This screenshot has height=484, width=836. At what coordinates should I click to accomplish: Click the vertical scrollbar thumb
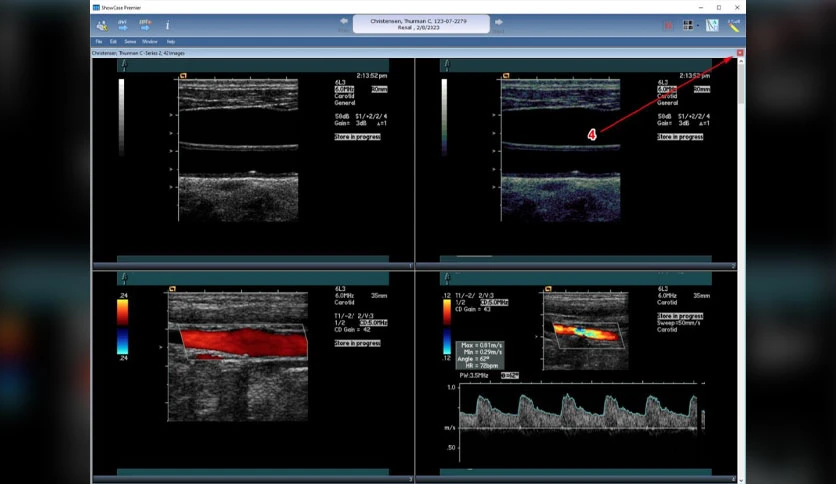[x=741, y=84]
